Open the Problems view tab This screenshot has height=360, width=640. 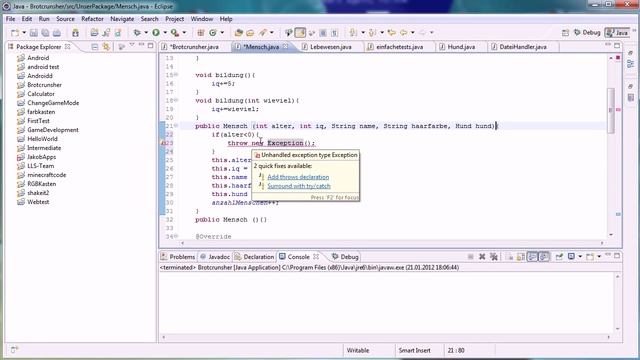pos(178,257)
